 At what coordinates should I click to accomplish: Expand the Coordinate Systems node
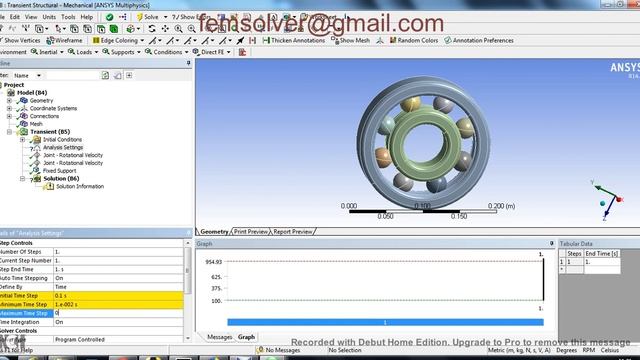coord(9,108)
